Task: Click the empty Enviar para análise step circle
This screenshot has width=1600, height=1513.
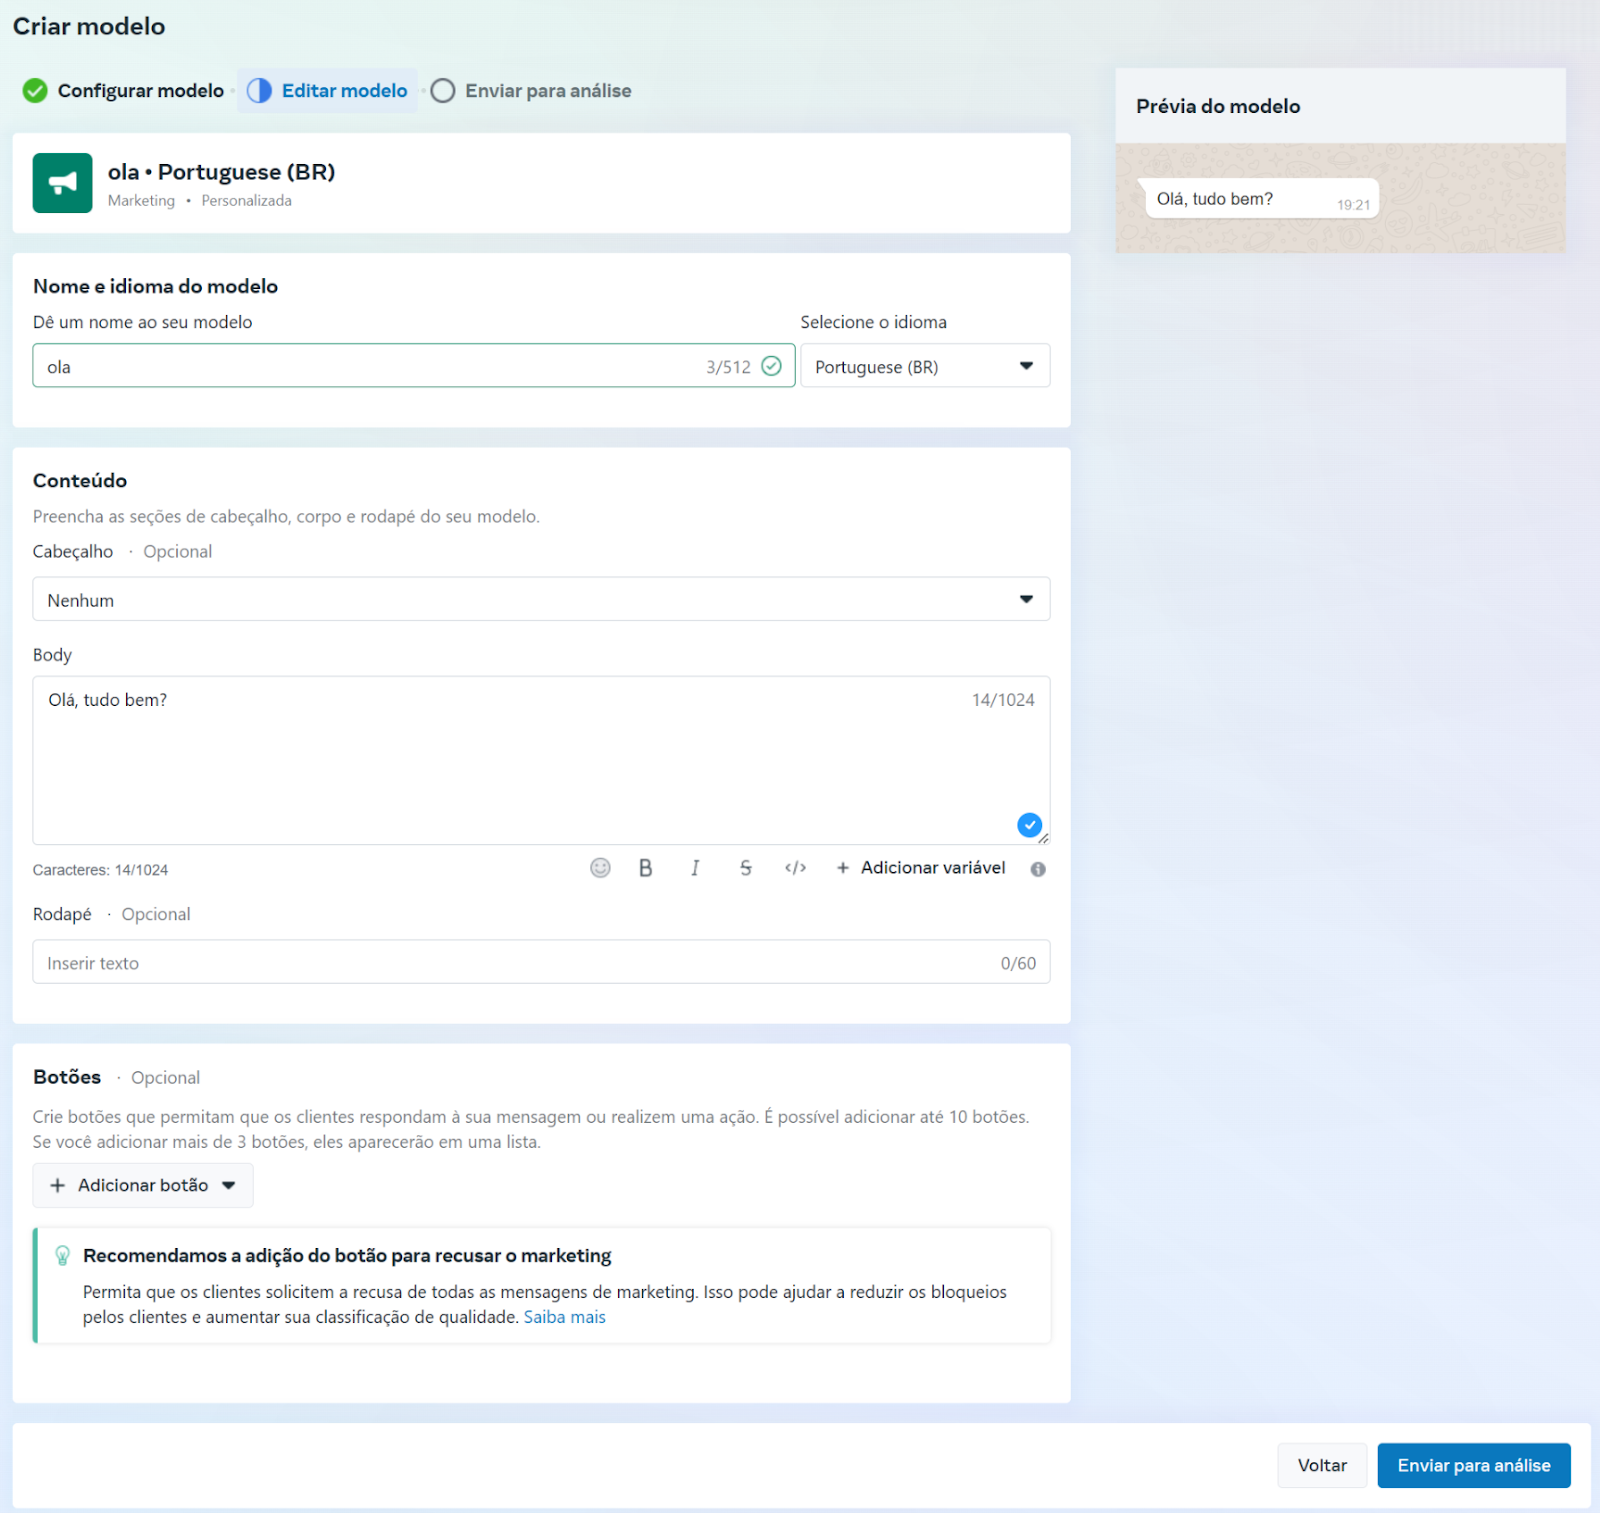Action: point(443,91)
